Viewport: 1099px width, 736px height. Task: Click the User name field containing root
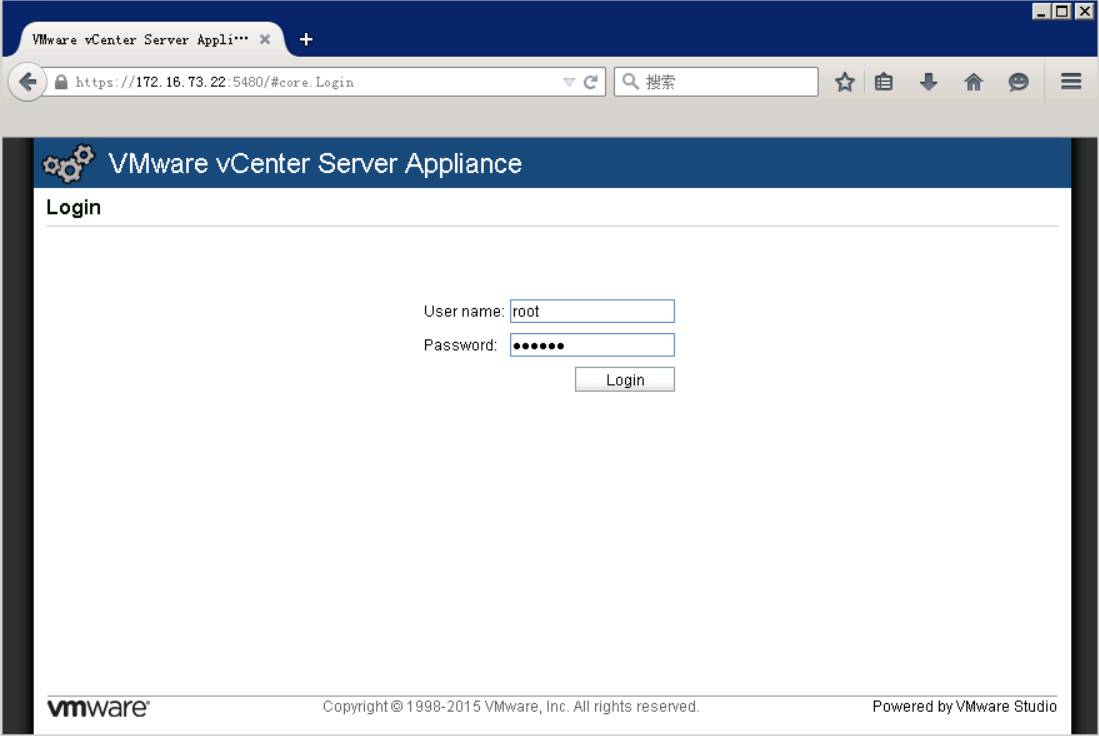point(592,311)
